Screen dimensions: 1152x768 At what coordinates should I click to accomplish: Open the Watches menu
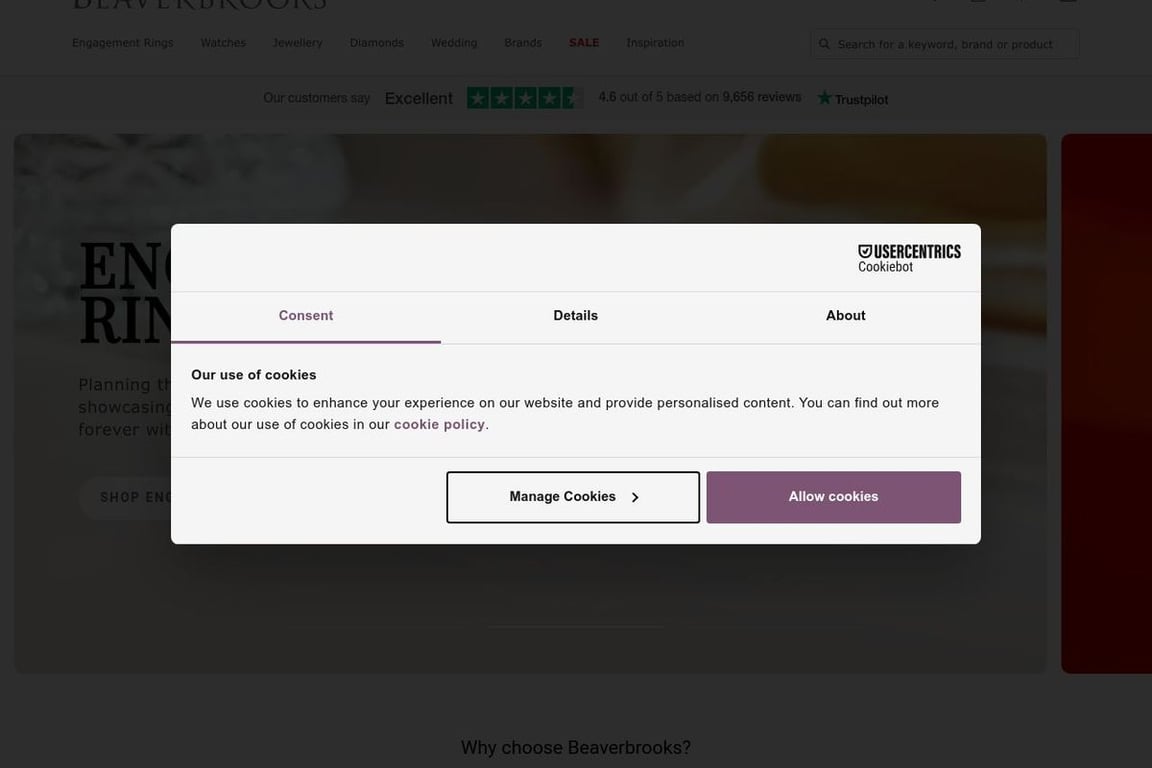point(223,43)
